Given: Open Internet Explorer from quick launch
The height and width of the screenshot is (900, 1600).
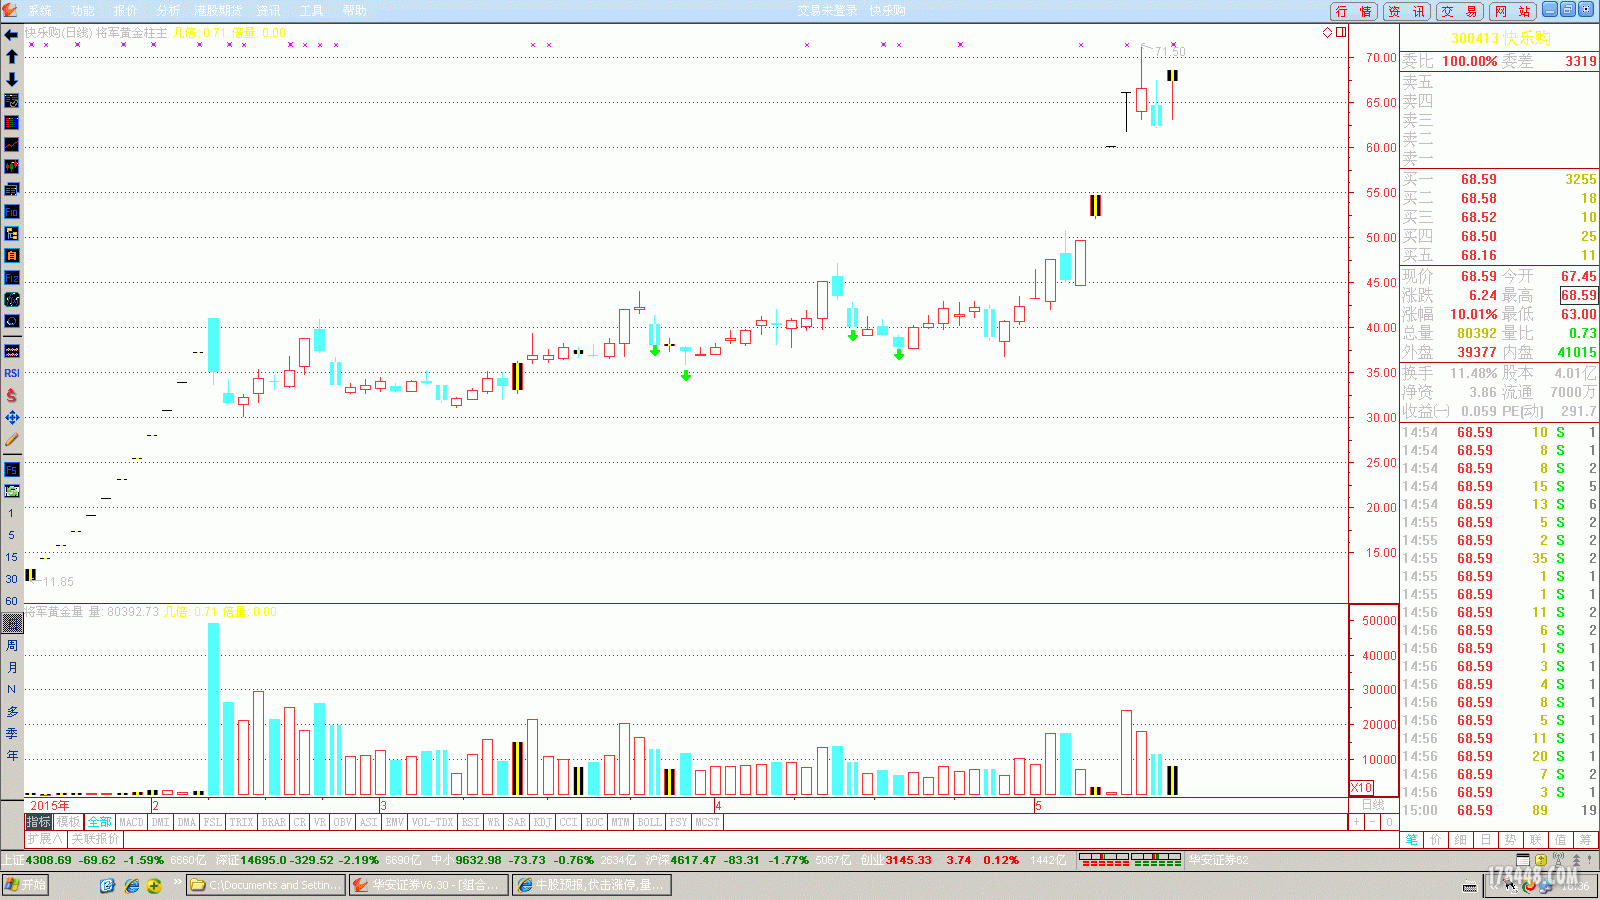Looking at the screenshot, I should click(x=131, y=885).
